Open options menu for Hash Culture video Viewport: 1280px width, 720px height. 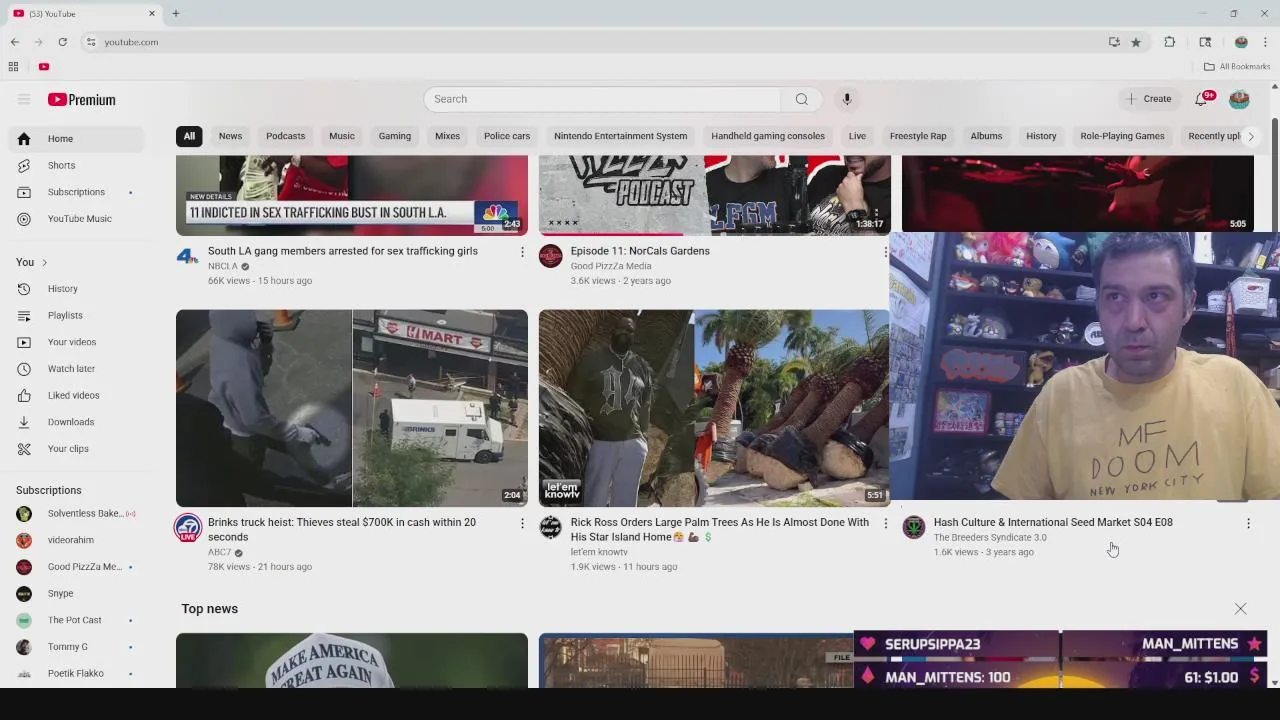tap(1248, 523)
